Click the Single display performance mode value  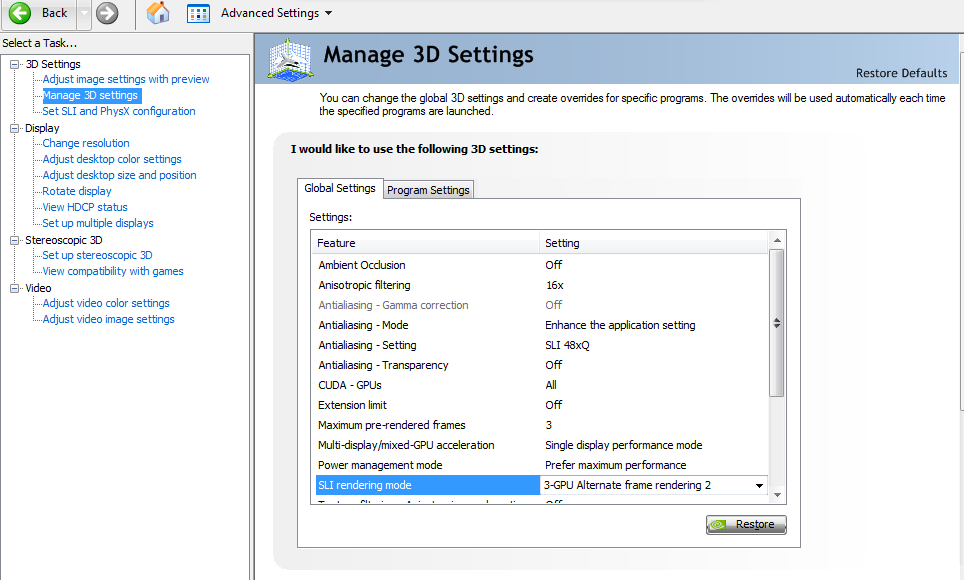point(623,445)
